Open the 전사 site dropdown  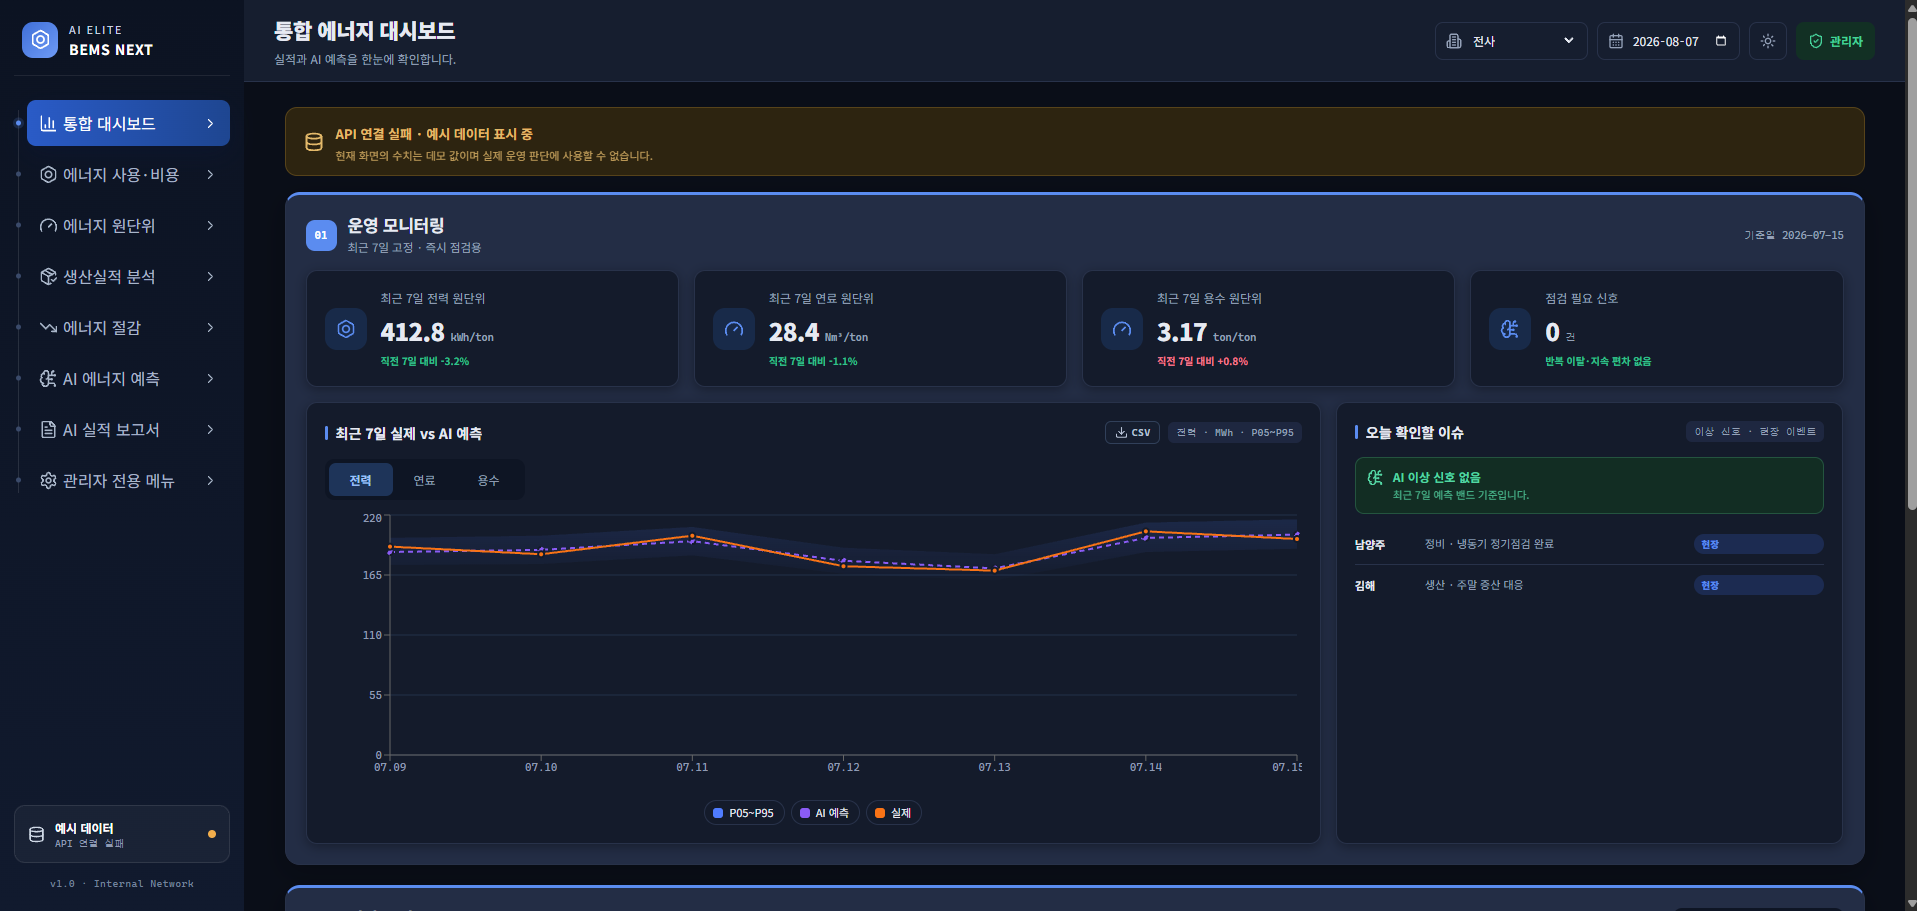tap(1511, 41)
